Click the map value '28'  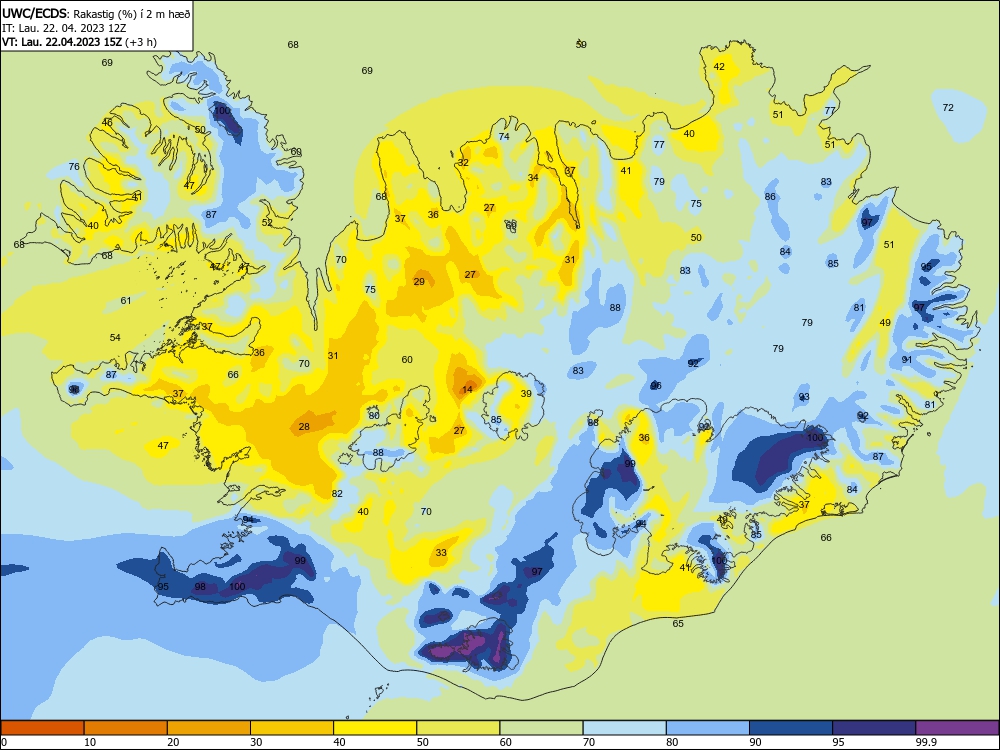pyautogui.click(x=304, y=427)
